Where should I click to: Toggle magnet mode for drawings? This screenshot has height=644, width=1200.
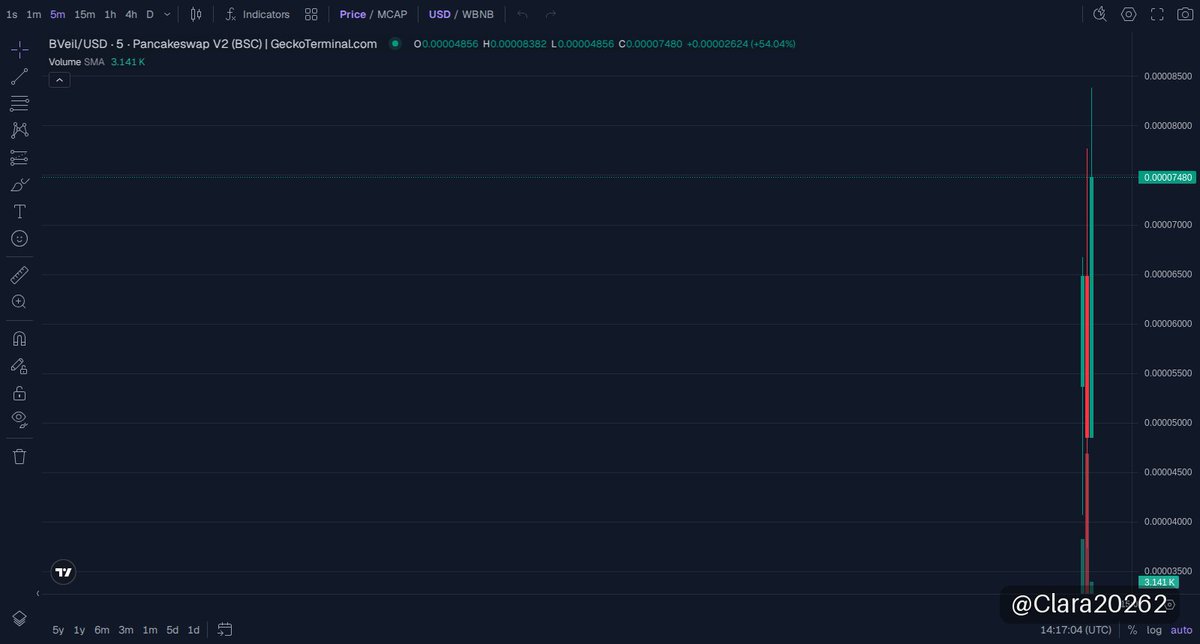[x=19, y=338]
